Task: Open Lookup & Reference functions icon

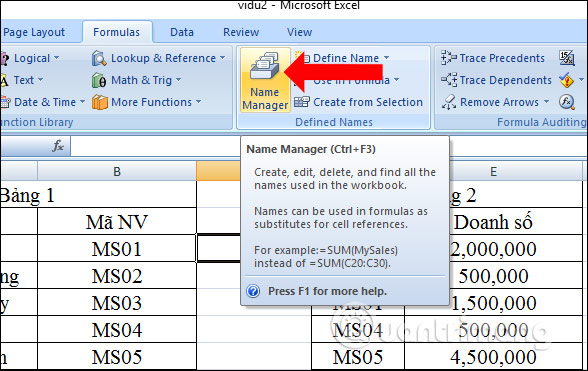Action: (x=99, y=59)
